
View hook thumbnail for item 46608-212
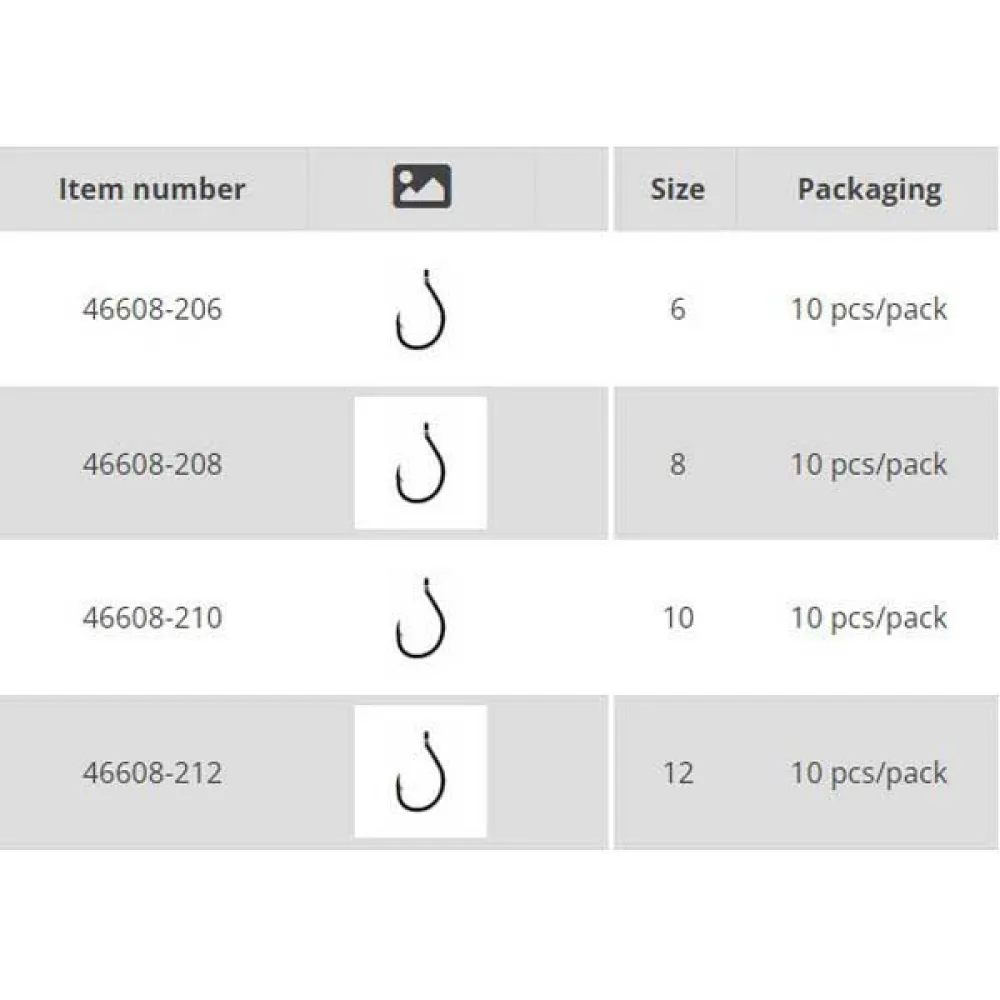(420, 771)
